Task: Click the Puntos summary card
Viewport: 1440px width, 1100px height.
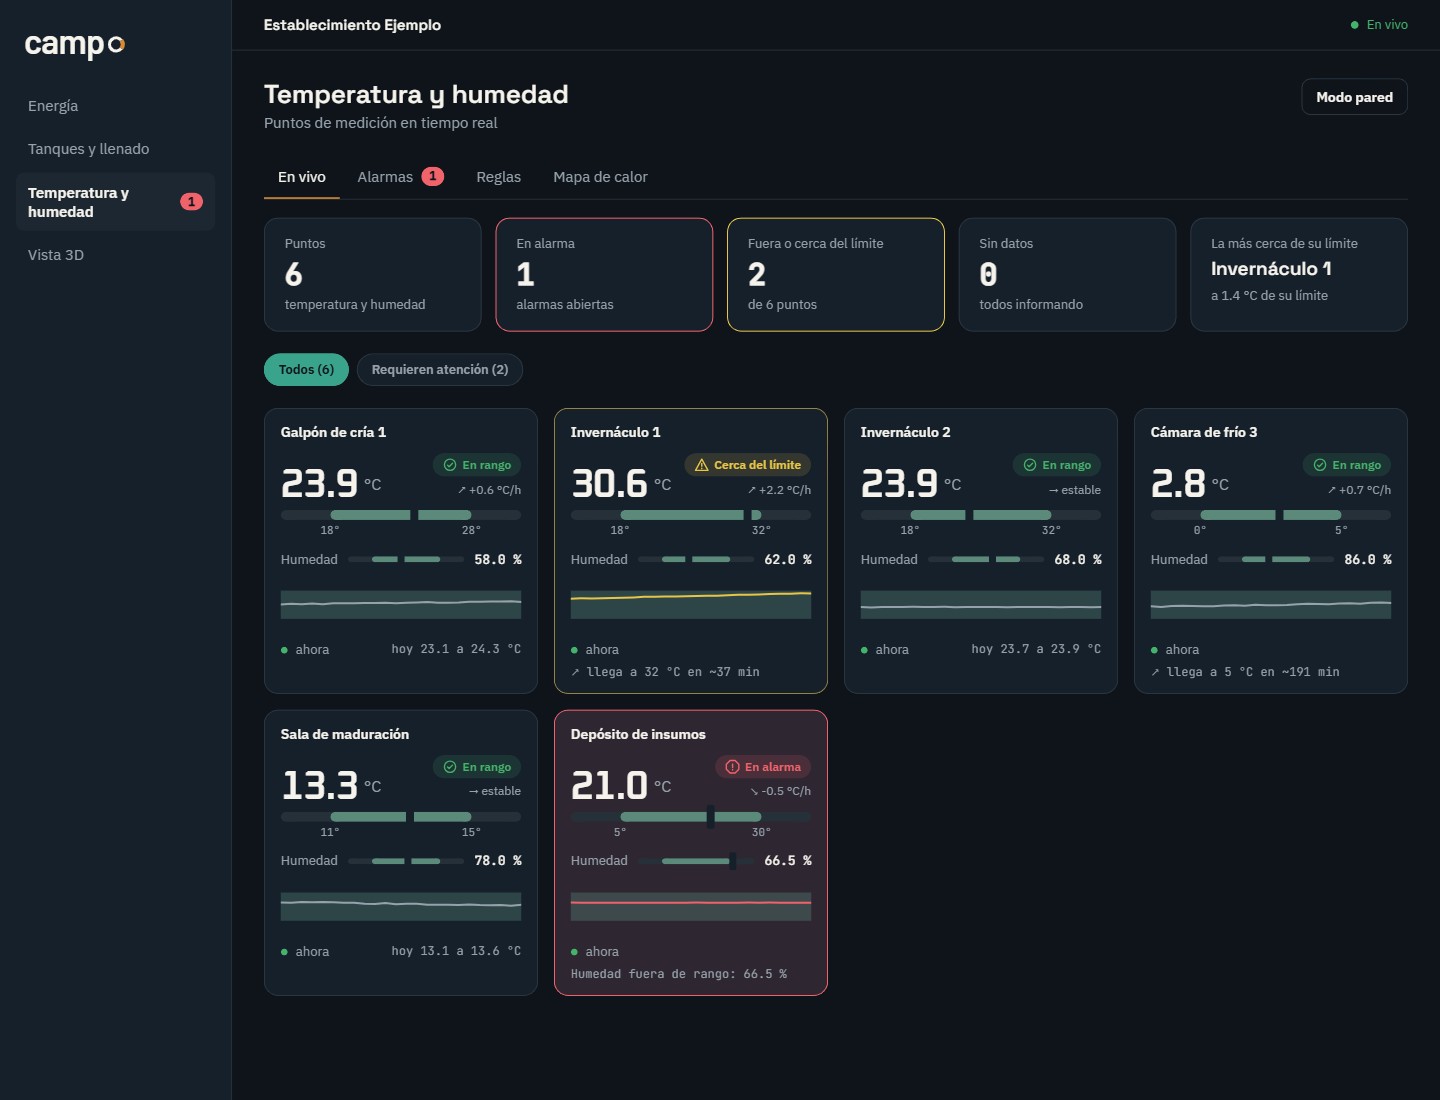Action: (373, 274)
